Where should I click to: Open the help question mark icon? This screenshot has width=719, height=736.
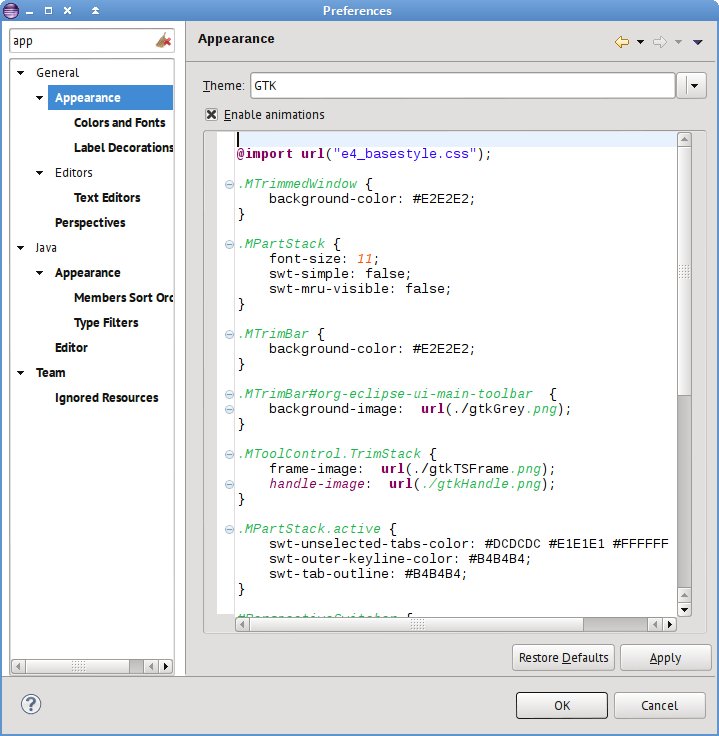click(31, 704)
